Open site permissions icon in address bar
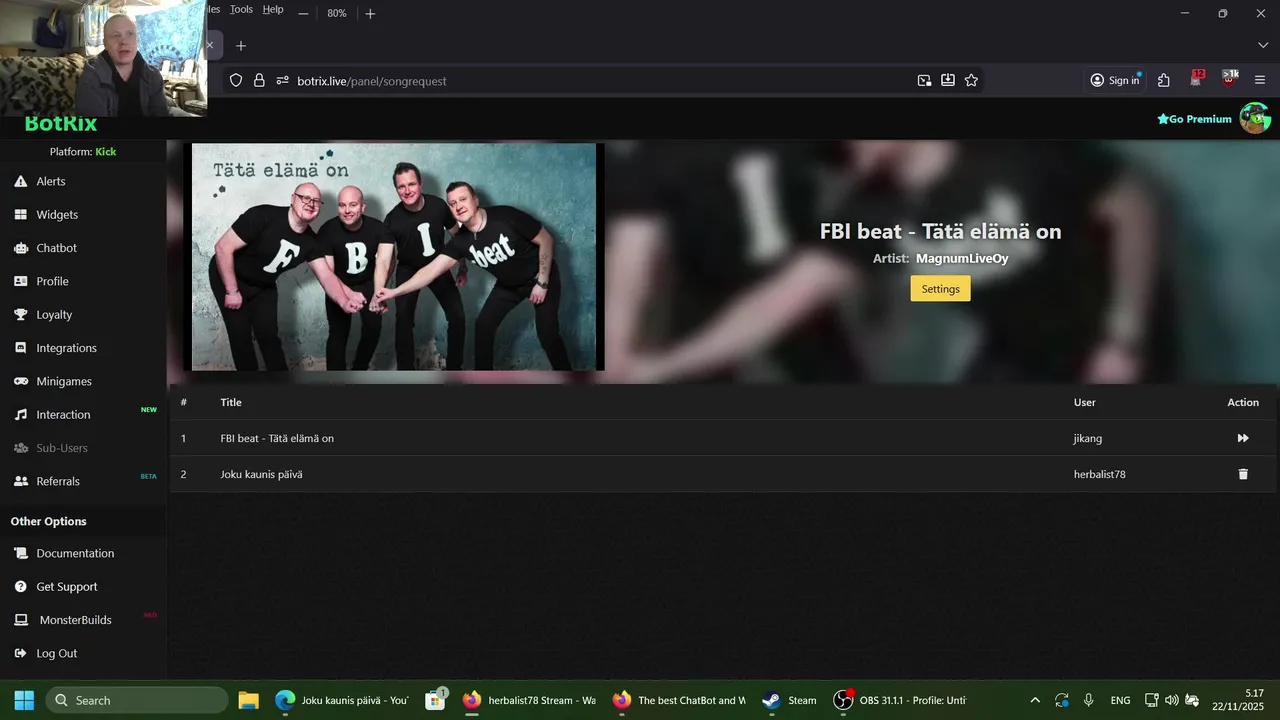This screenshot has width=1280, height=720. 283,80
